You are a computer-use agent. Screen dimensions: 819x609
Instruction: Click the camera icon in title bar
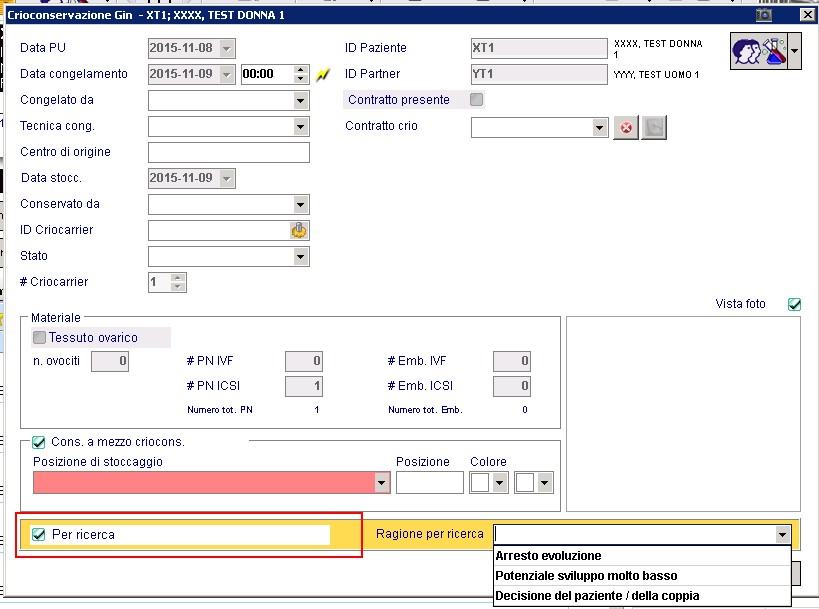[764, 15]
